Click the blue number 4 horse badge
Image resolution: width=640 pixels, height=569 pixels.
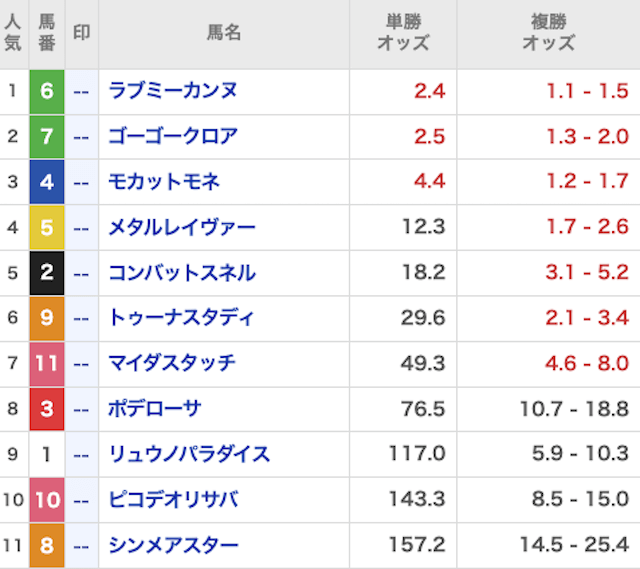pyautogui.click(x=47, y=182)
